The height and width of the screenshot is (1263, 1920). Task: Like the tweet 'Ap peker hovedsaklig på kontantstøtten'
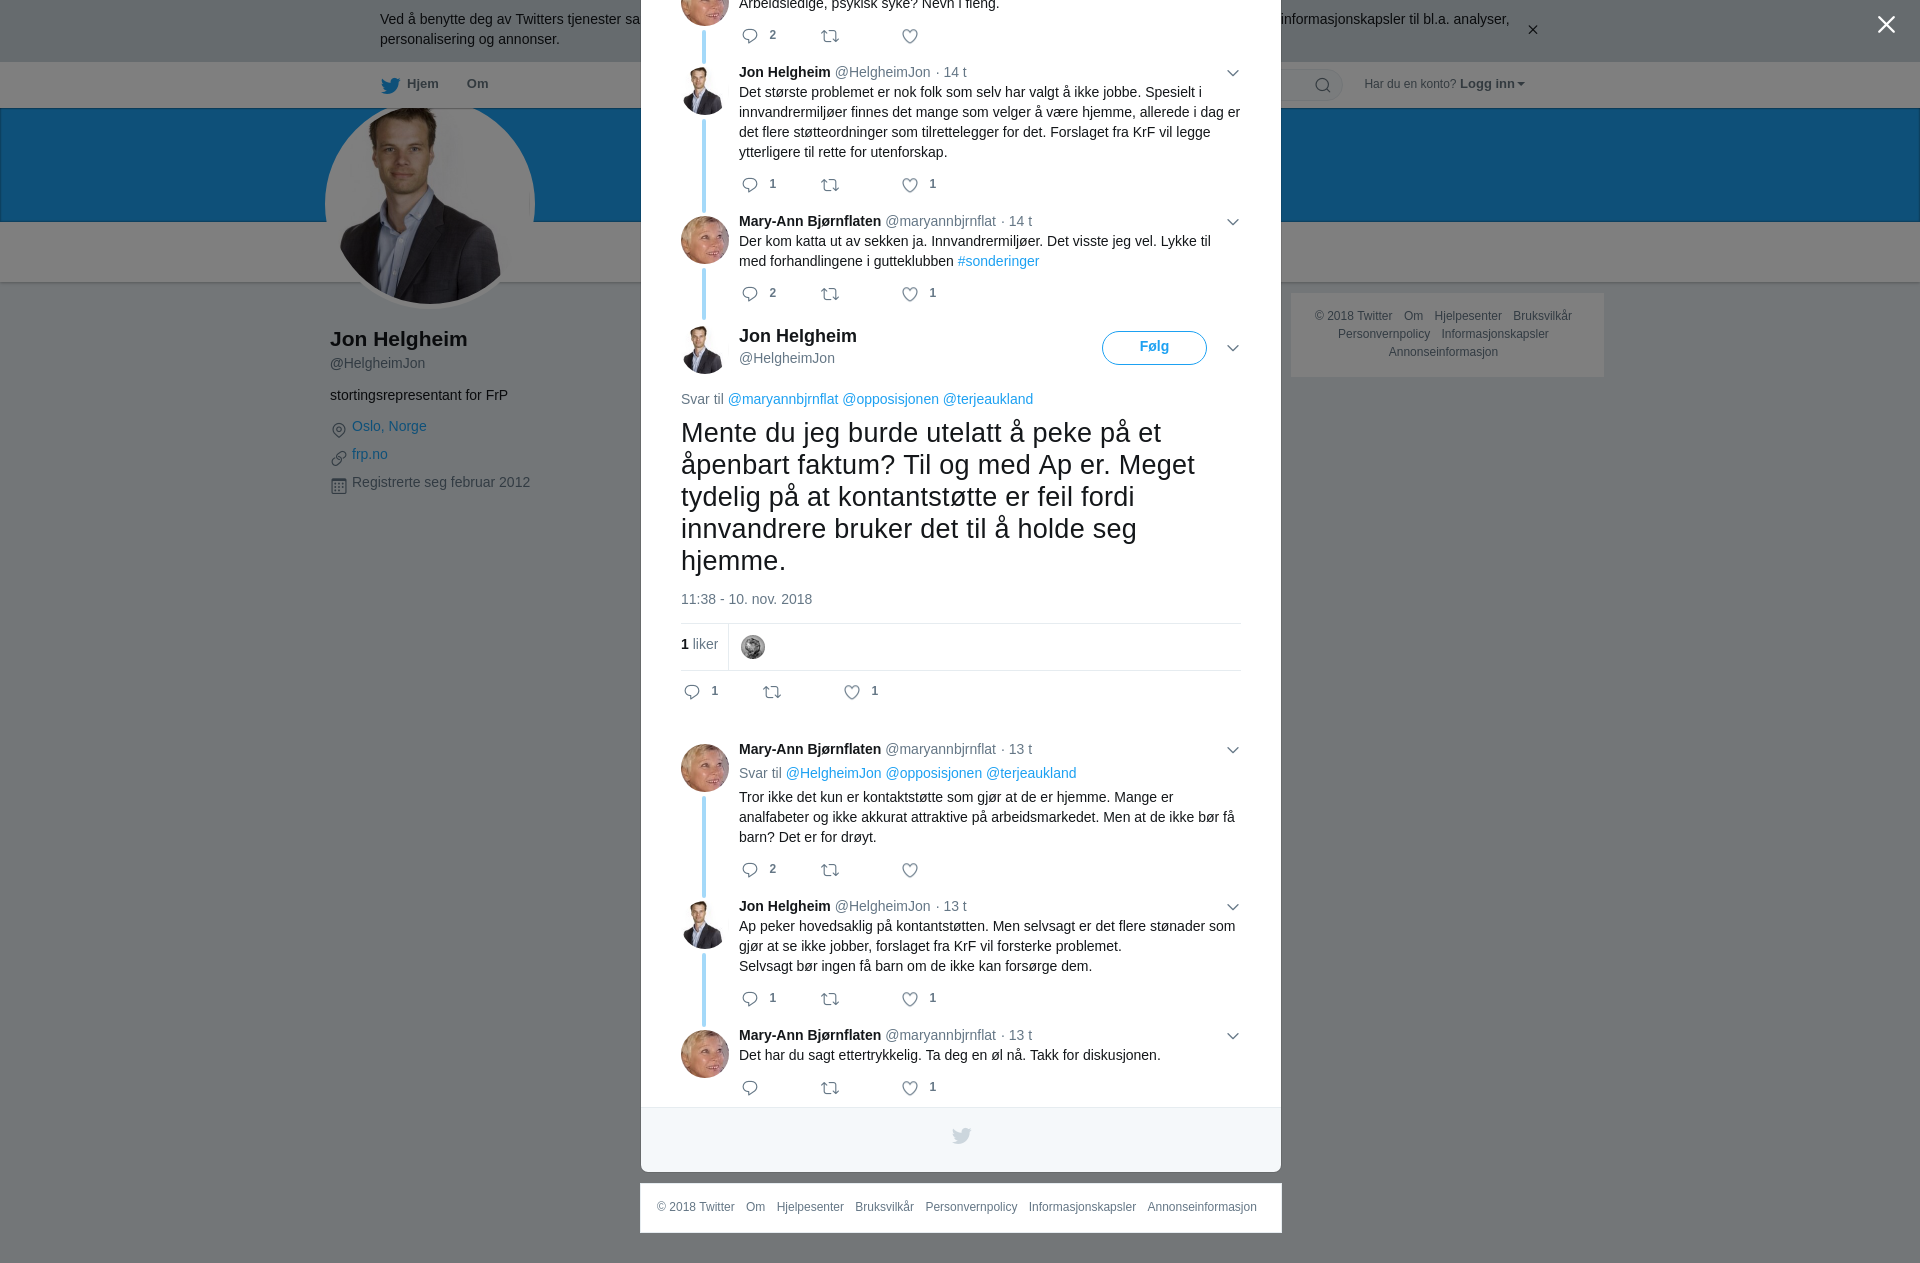coord(910,999)
